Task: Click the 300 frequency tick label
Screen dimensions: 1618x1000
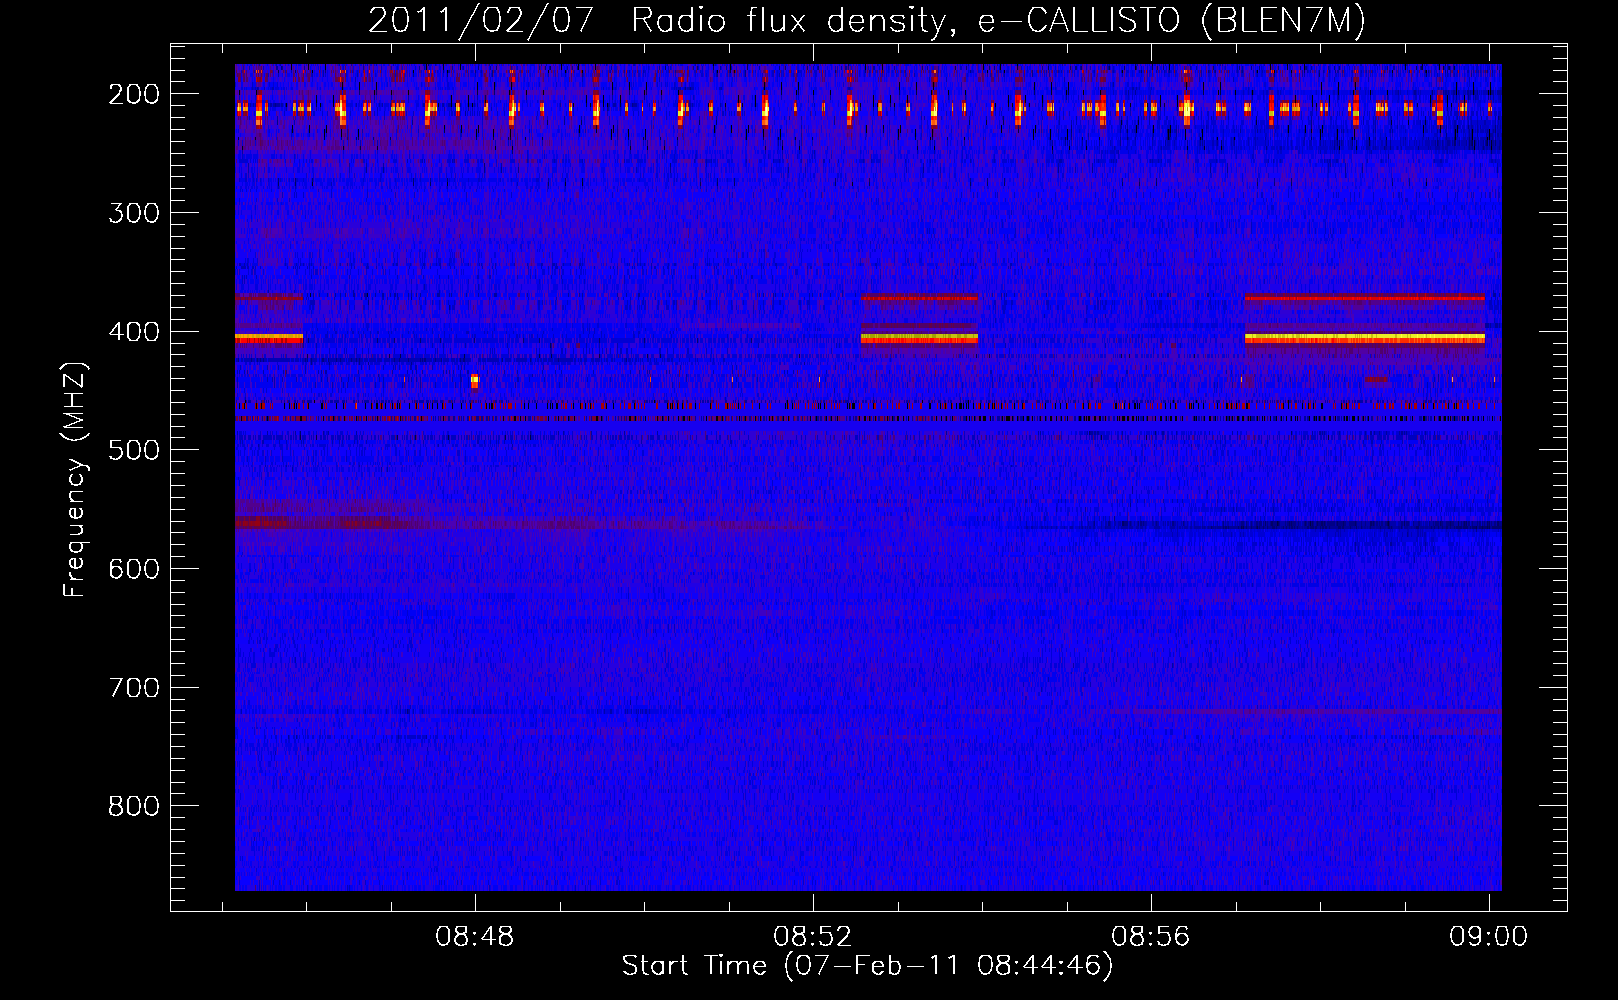Action: pos(134,213)
